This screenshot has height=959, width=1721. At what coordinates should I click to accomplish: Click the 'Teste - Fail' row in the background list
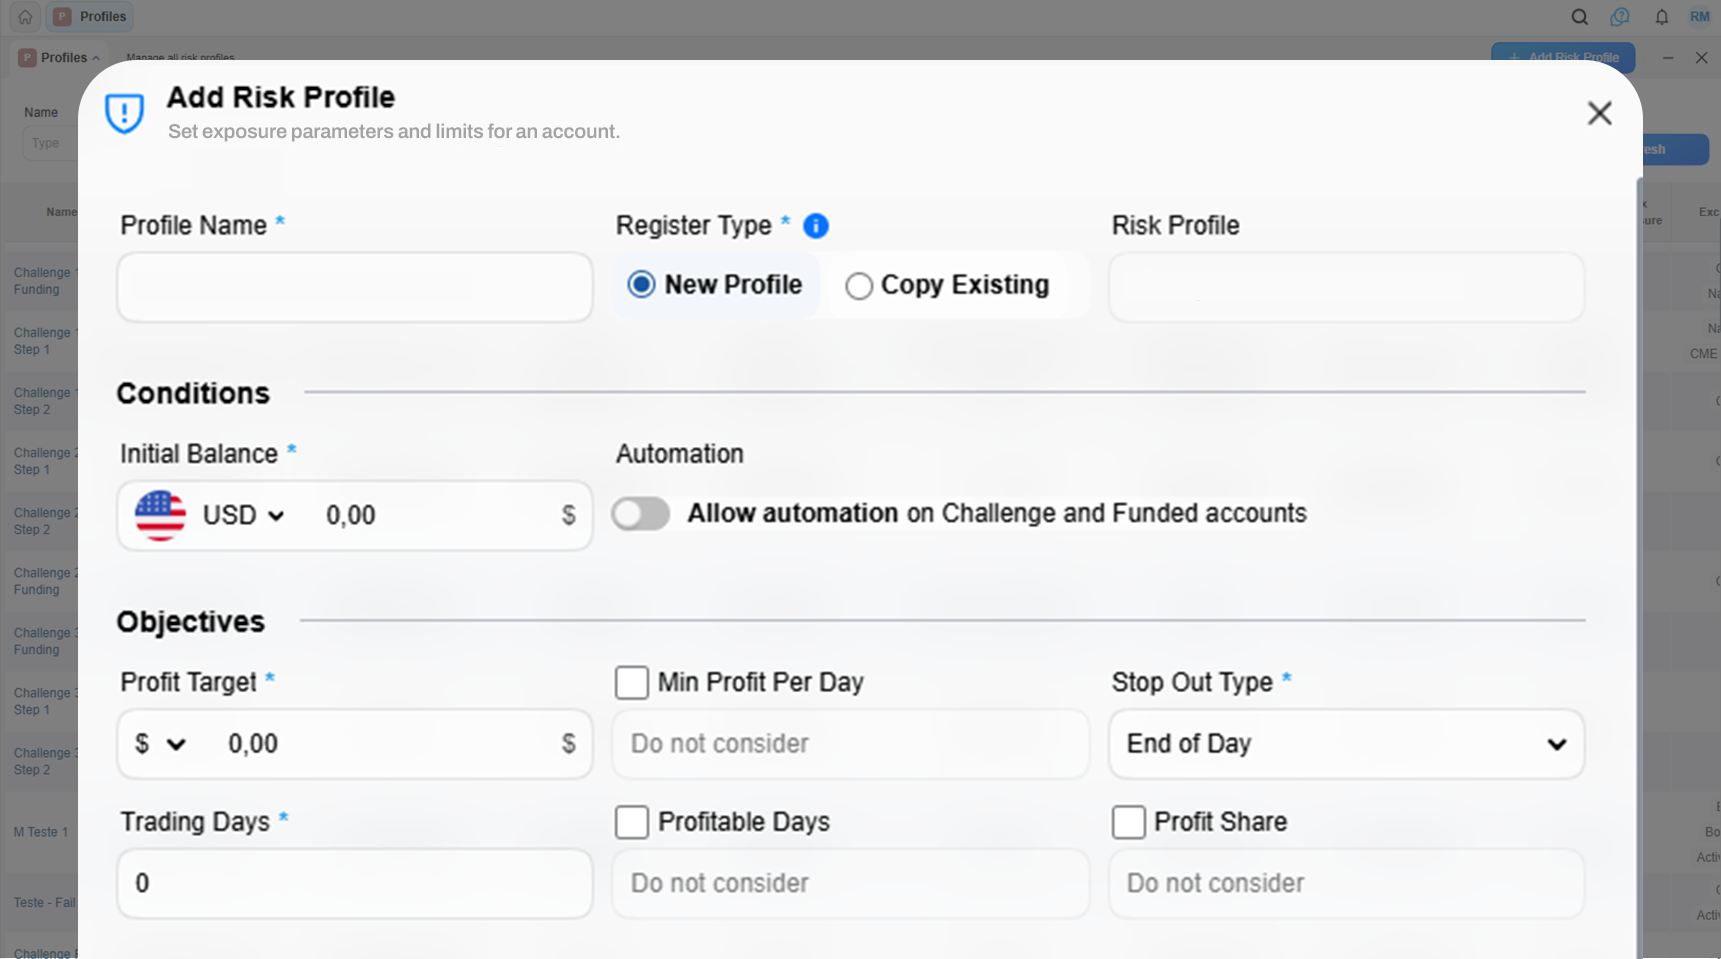(x=45, y=903)
